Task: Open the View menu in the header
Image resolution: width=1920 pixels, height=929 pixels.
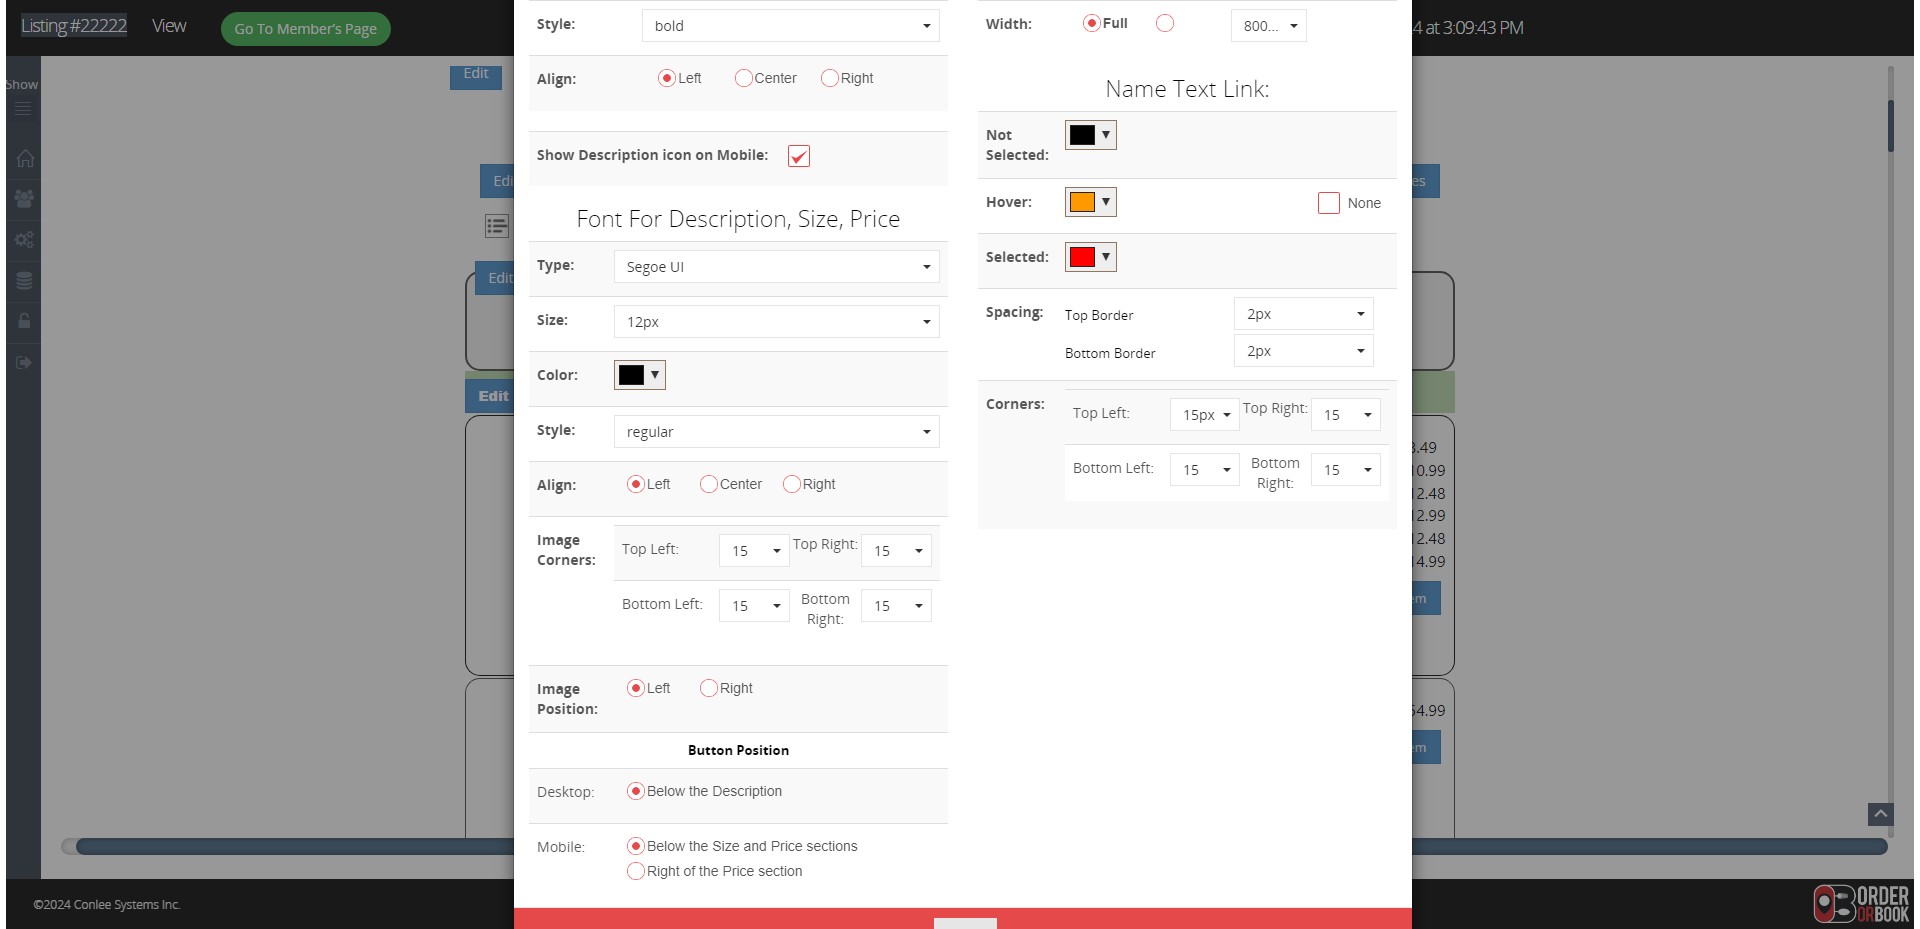Action: tap(169, 26)
